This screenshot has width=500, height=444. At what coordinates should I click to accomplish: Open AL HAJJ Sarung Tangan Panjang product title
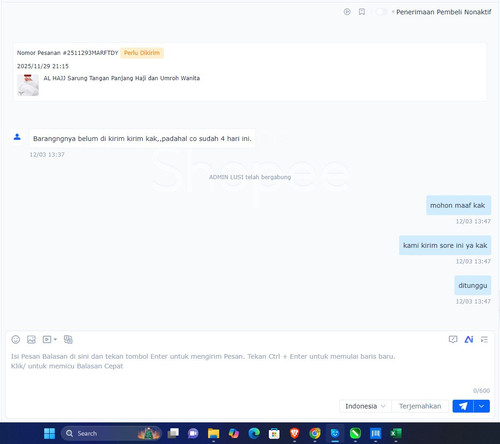coord(122,78)
